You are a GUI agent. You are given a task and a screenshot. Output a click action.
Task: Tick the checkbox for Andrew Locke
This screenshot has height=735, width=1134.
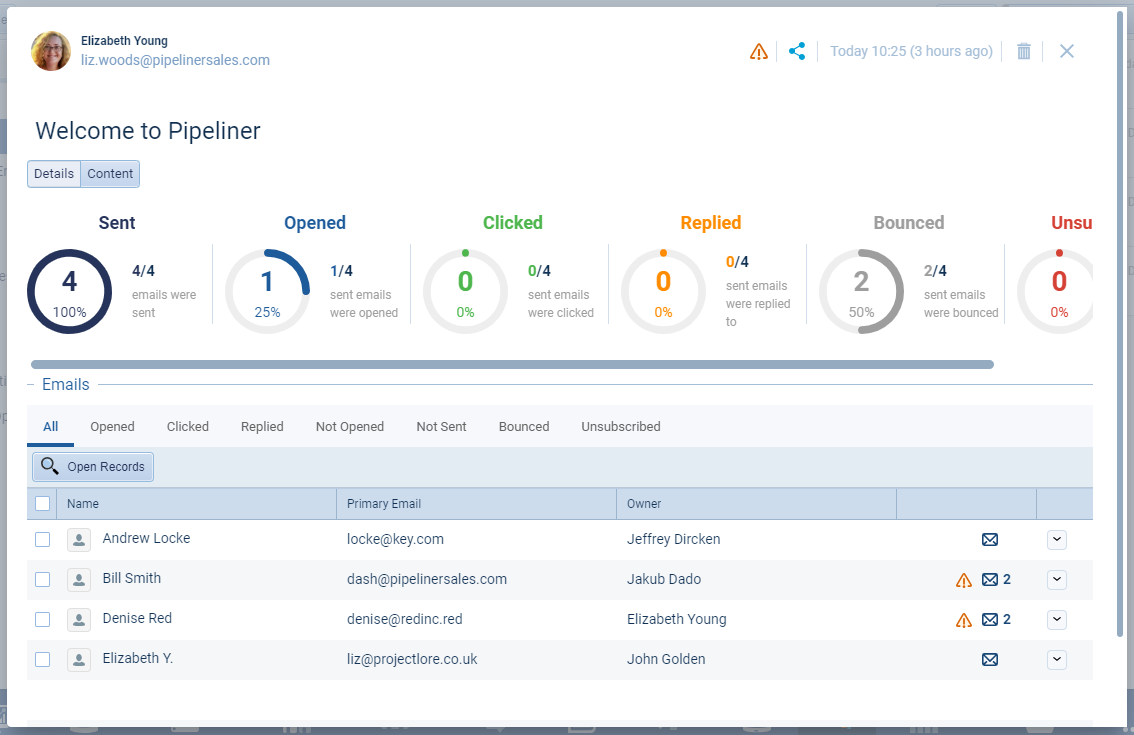click(x=42, y=540)
